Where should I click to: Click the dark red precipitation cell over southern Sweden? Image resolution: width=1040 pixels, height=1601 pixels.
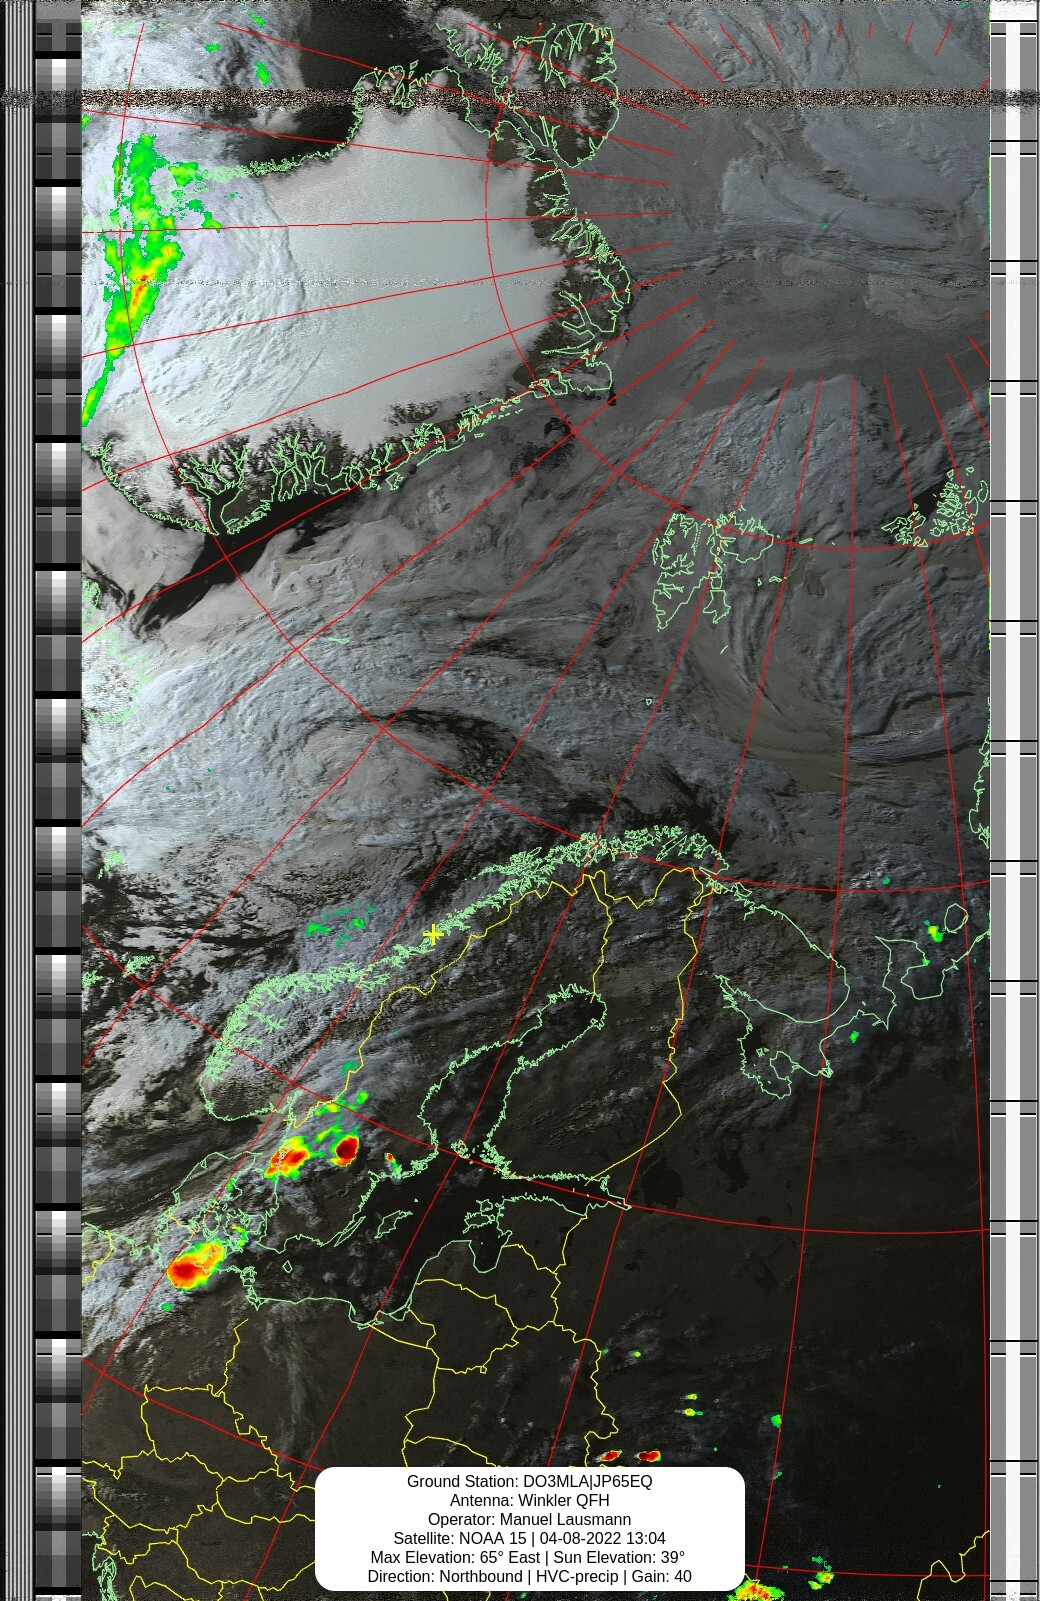(346, 1149)
